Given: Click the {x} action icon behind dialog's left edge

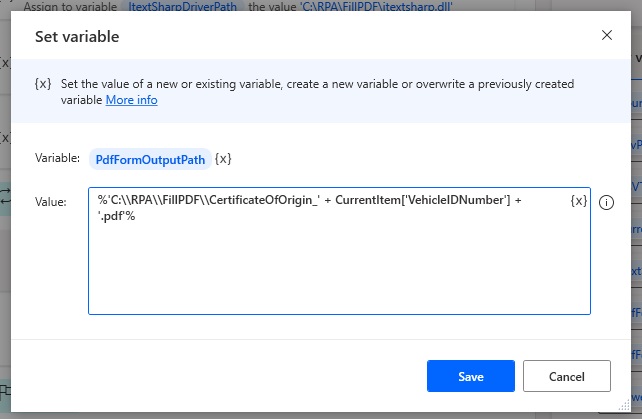Looking at the screenshot, I should coord(5,137).
